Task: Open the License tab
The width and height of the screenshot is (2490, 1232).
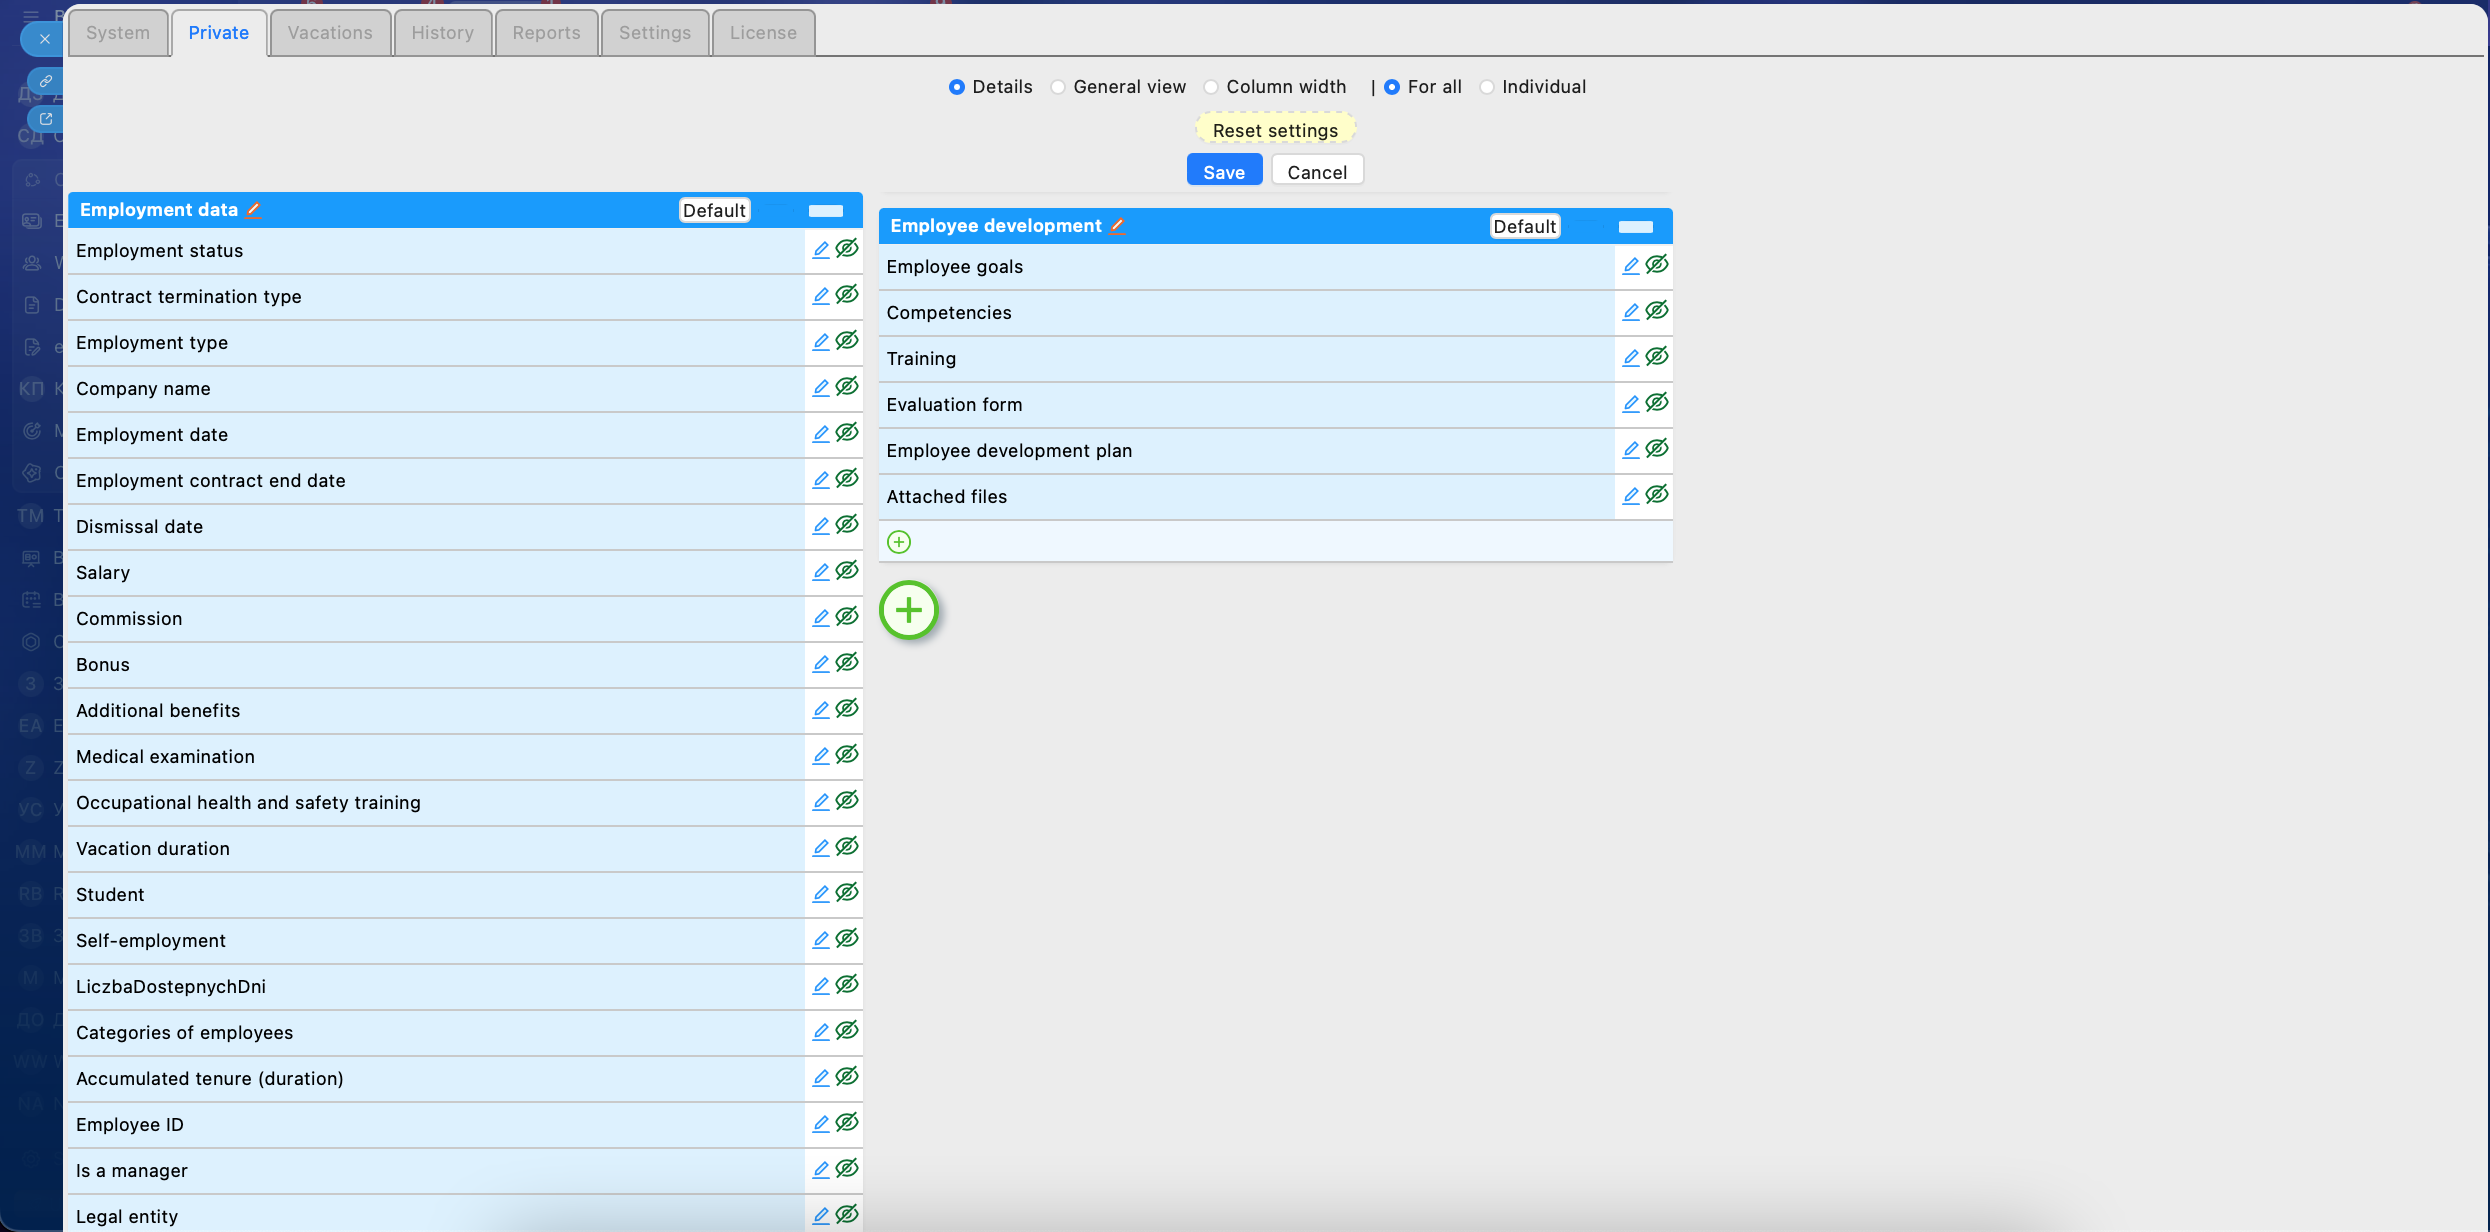Action: pyautogui.click(x=764, y=33)
